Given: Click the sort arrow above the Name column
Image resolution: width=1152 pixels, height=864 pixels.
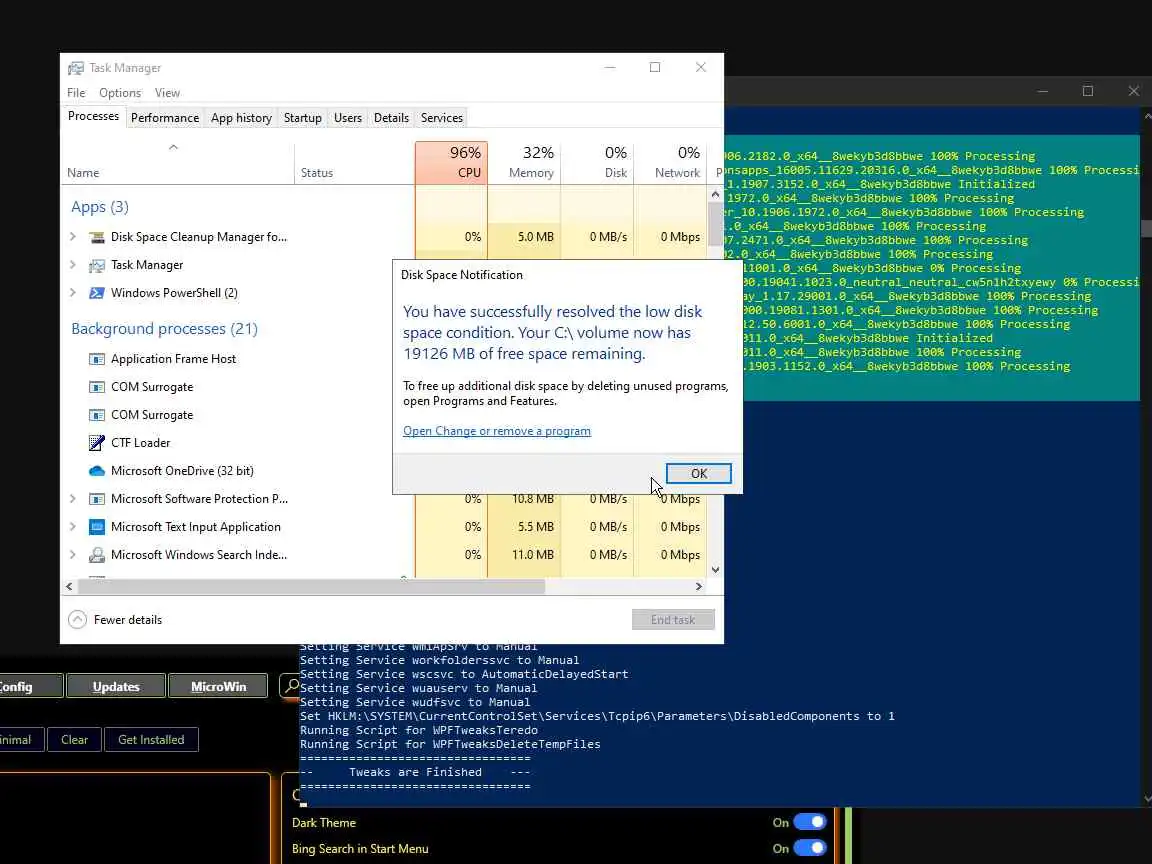Looking at the screenshot, I should [x=173, y=148].
